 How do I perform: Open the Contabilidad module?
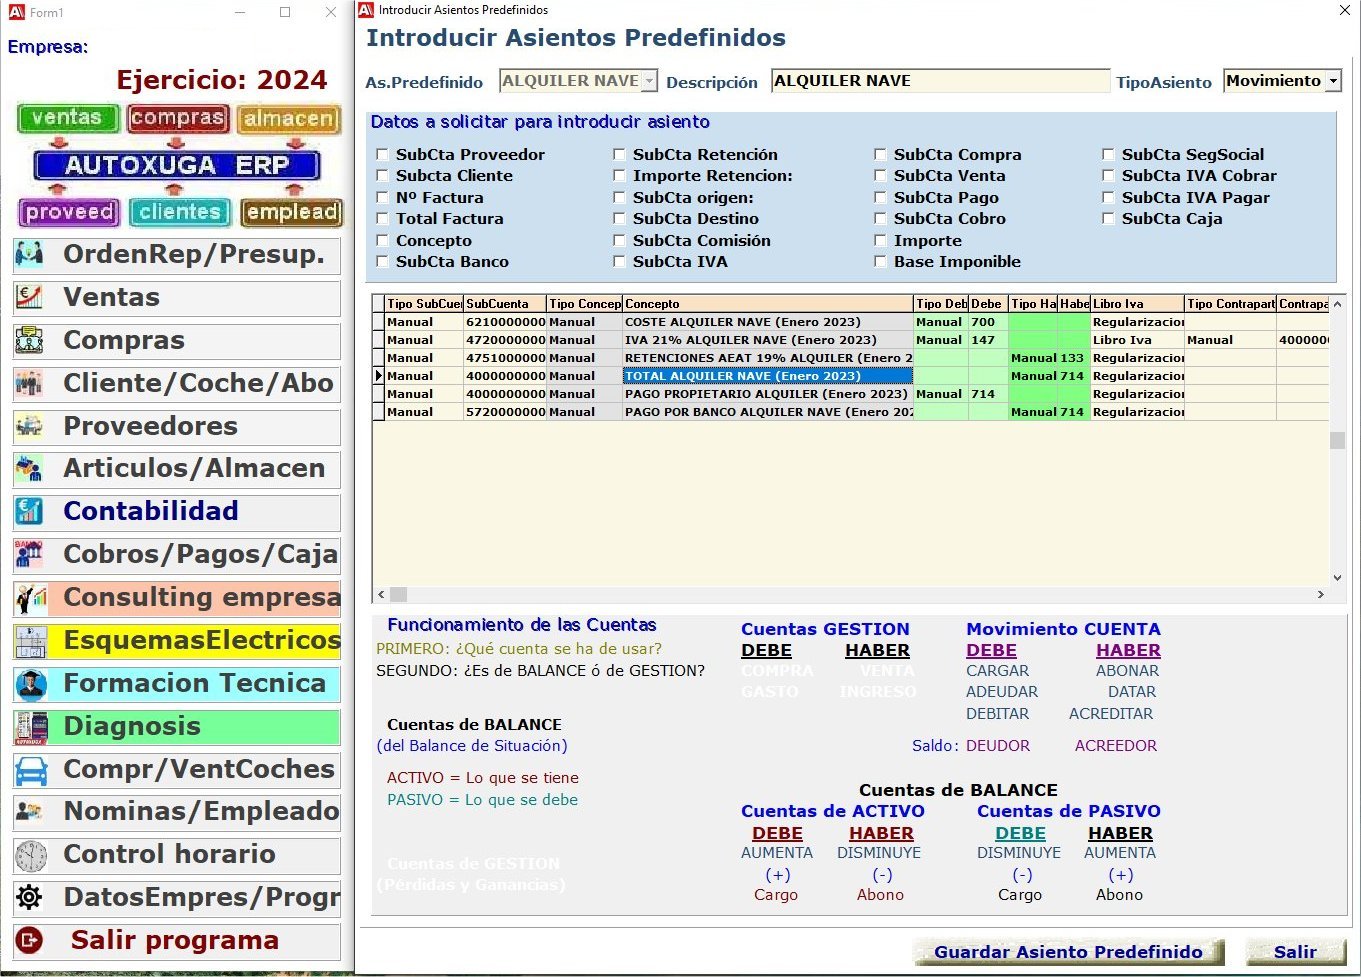tap(177, 512)
